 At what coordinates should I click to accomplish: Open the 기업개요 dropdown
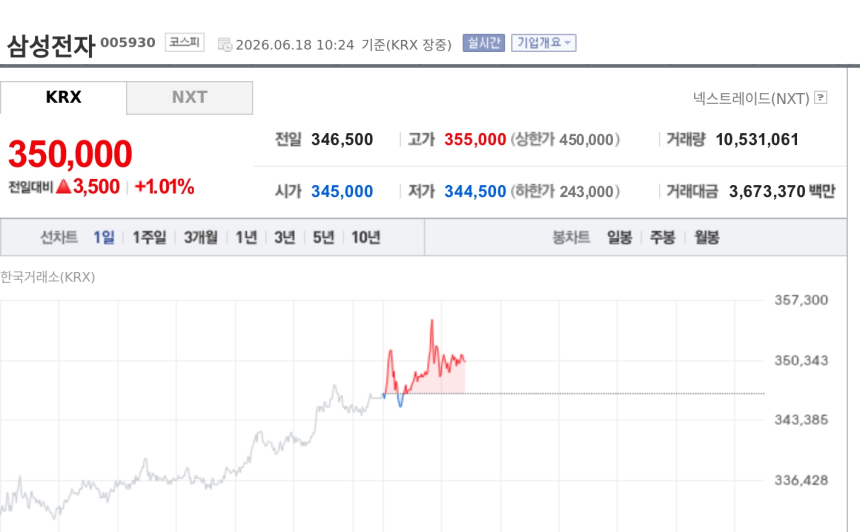pos(544,43)
